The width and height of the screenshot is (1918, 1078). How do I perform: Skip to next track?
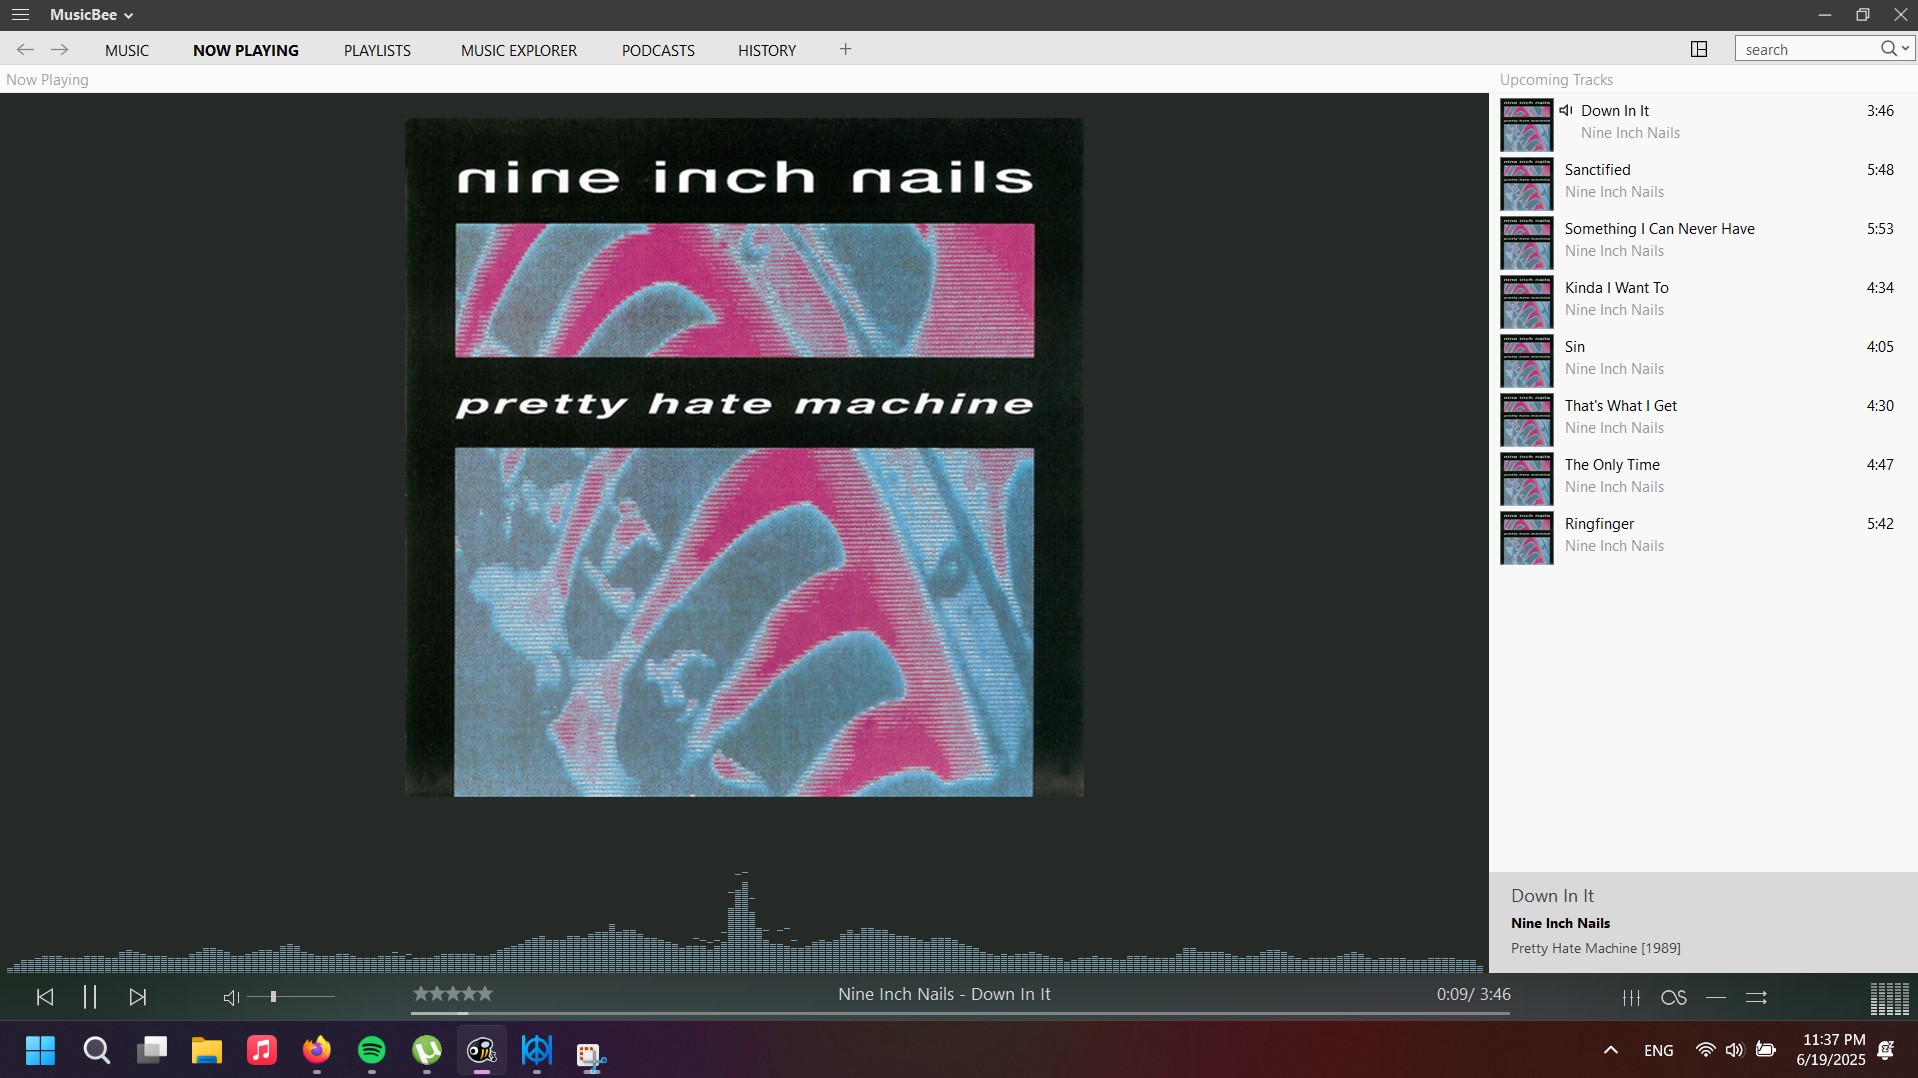pyautogui.click(x=138, y=997)
